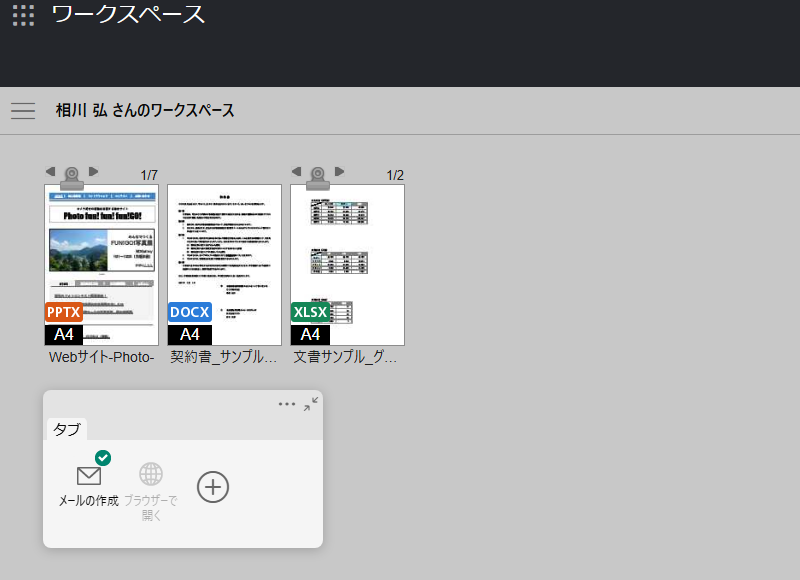The image size is (800, 580).
Task: Click the 文書サンプル_グ file name
Action: tap(345, 357)
